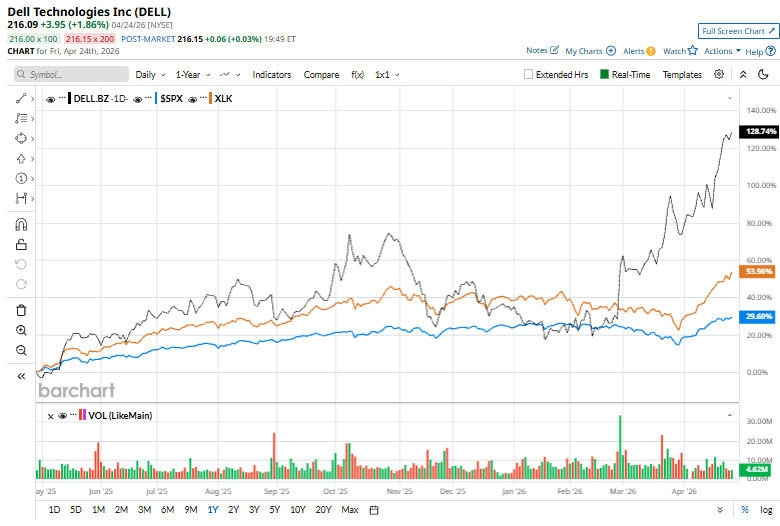This screenshot has height=526, width=780.
Task: Open Notes editor
Action: coord(542,50)
